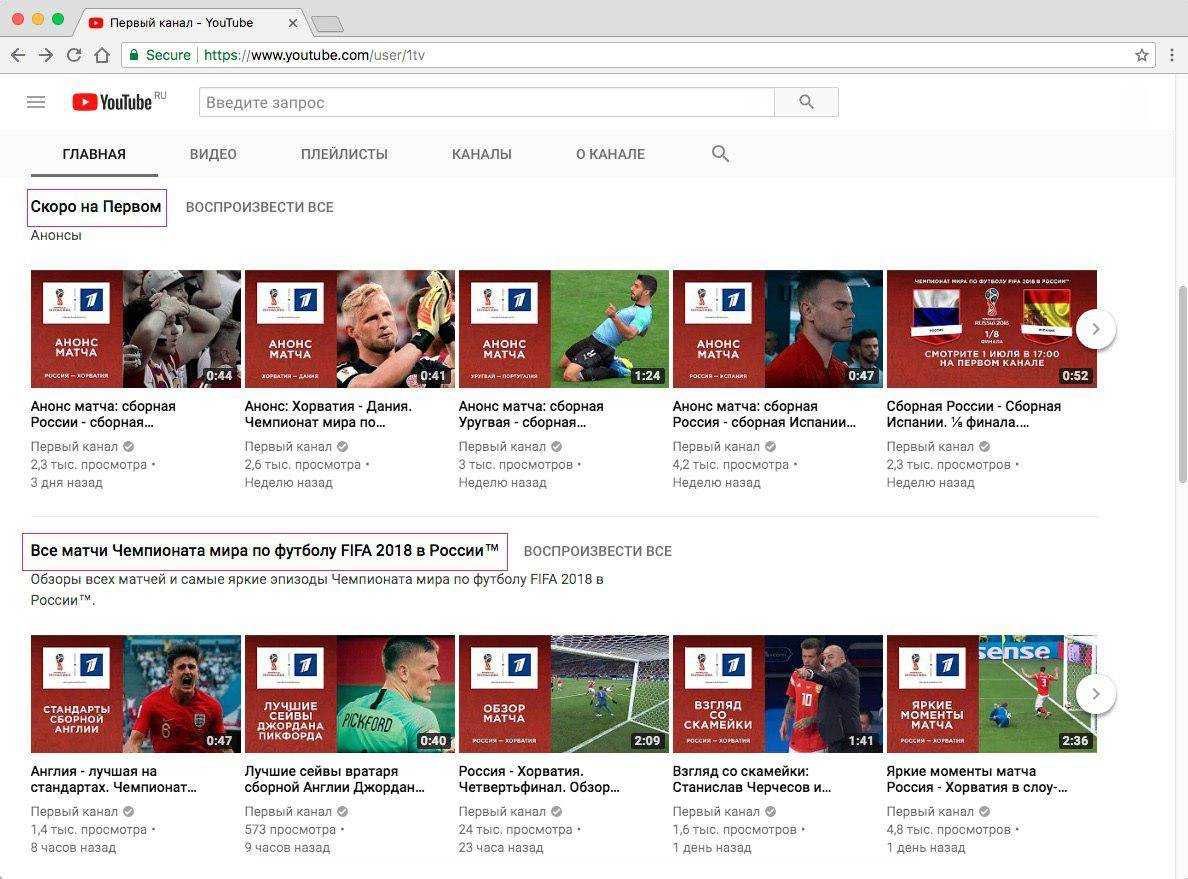Open title Анонс матча: сборная Уругвая
This screenshot has height=879, width=1188.
tap(531, 414)
